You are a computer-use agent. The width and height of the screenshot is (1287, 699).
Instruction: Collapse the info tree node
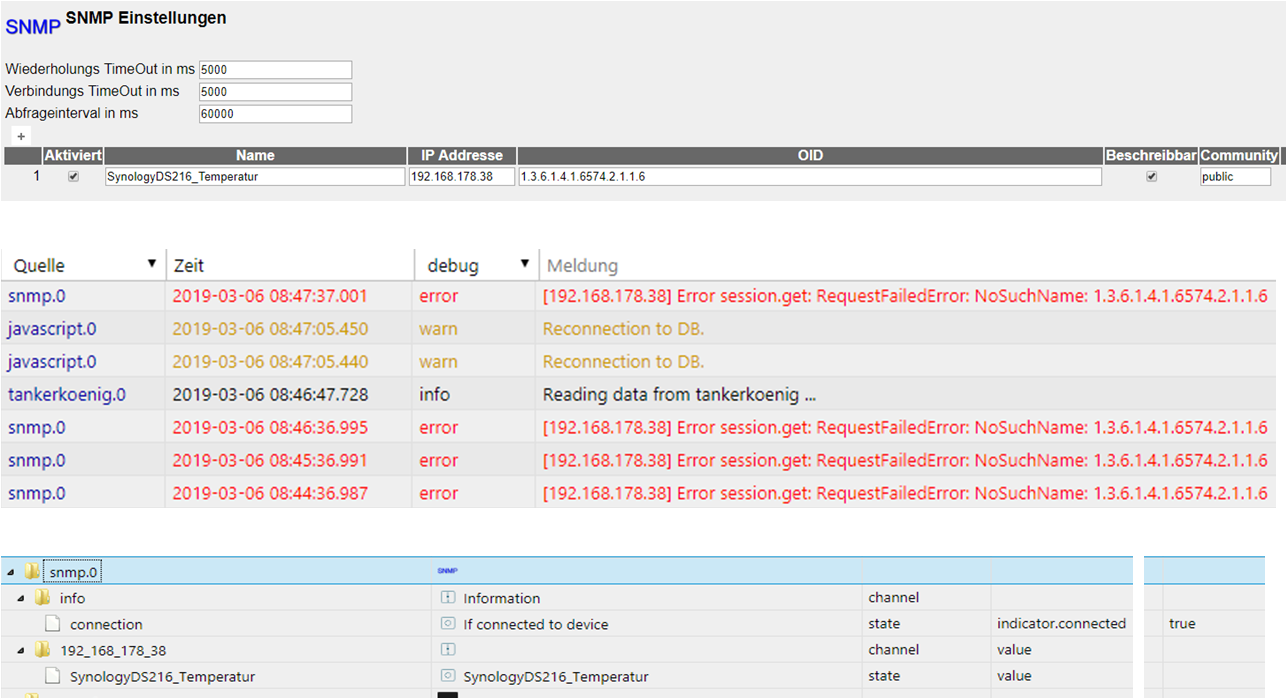(x=20, y=598)
